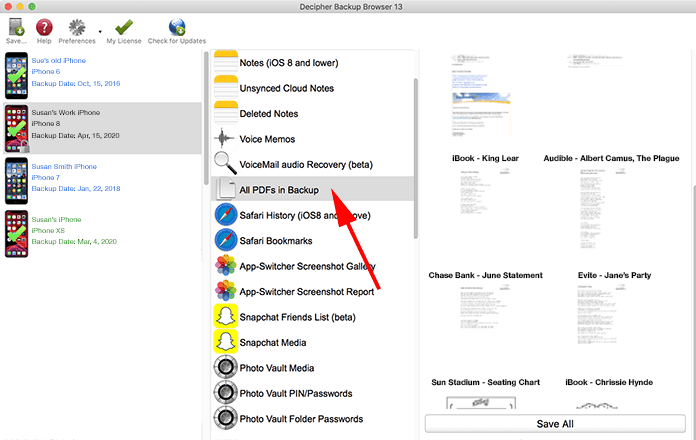This screenshot has height=440, width=696.
Task: Select "Safari Bookmarks" label
Action: point(276,241)
